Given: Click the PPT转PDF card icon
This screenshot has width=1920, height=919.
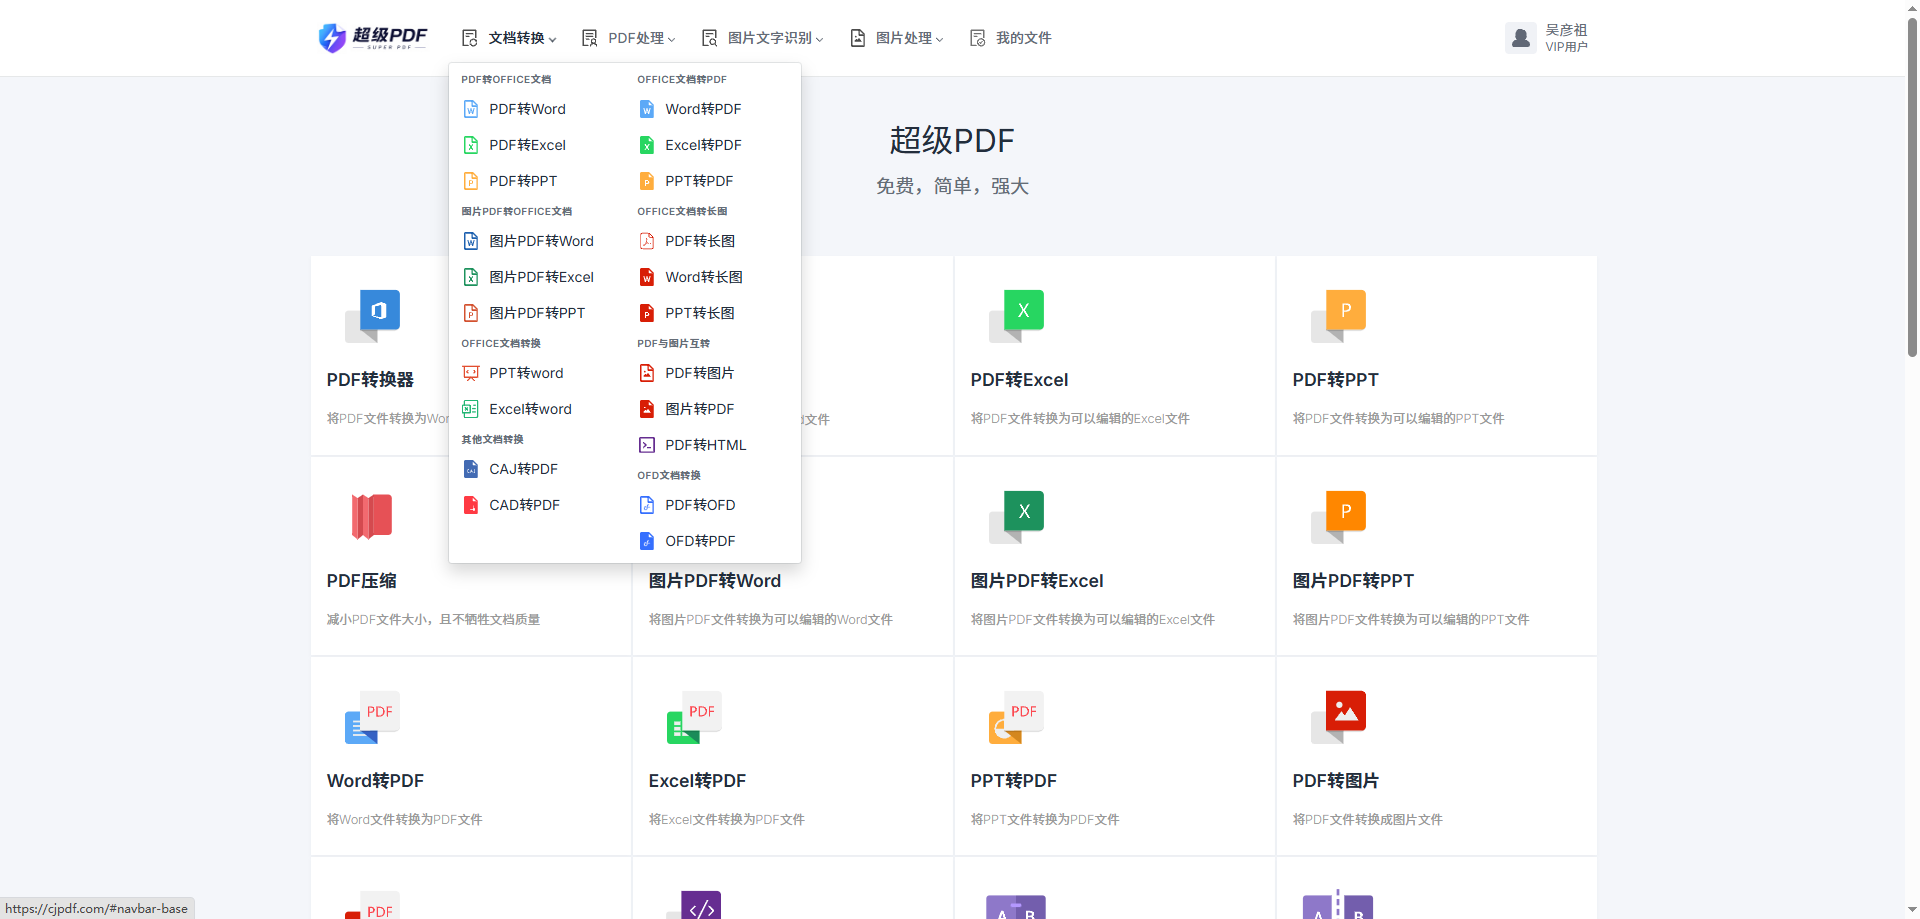Looking at the screenshot, I should 1016,716.
